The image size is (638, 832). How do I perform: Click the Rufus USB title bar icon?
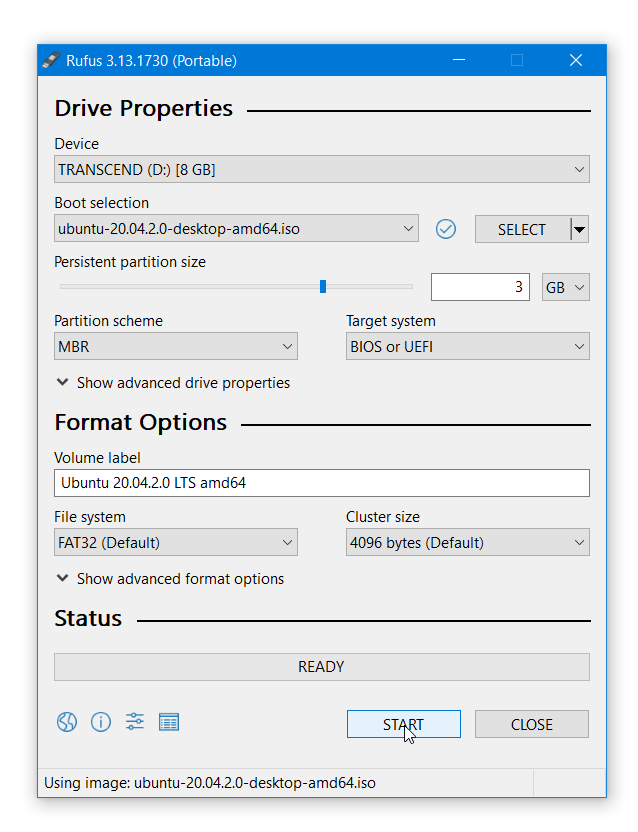(x=51, y=60)
